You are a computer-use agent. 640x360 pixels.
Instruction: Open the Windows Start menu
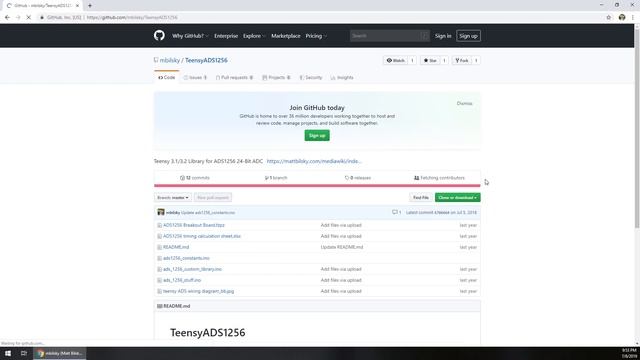click(x=8, y=353)
